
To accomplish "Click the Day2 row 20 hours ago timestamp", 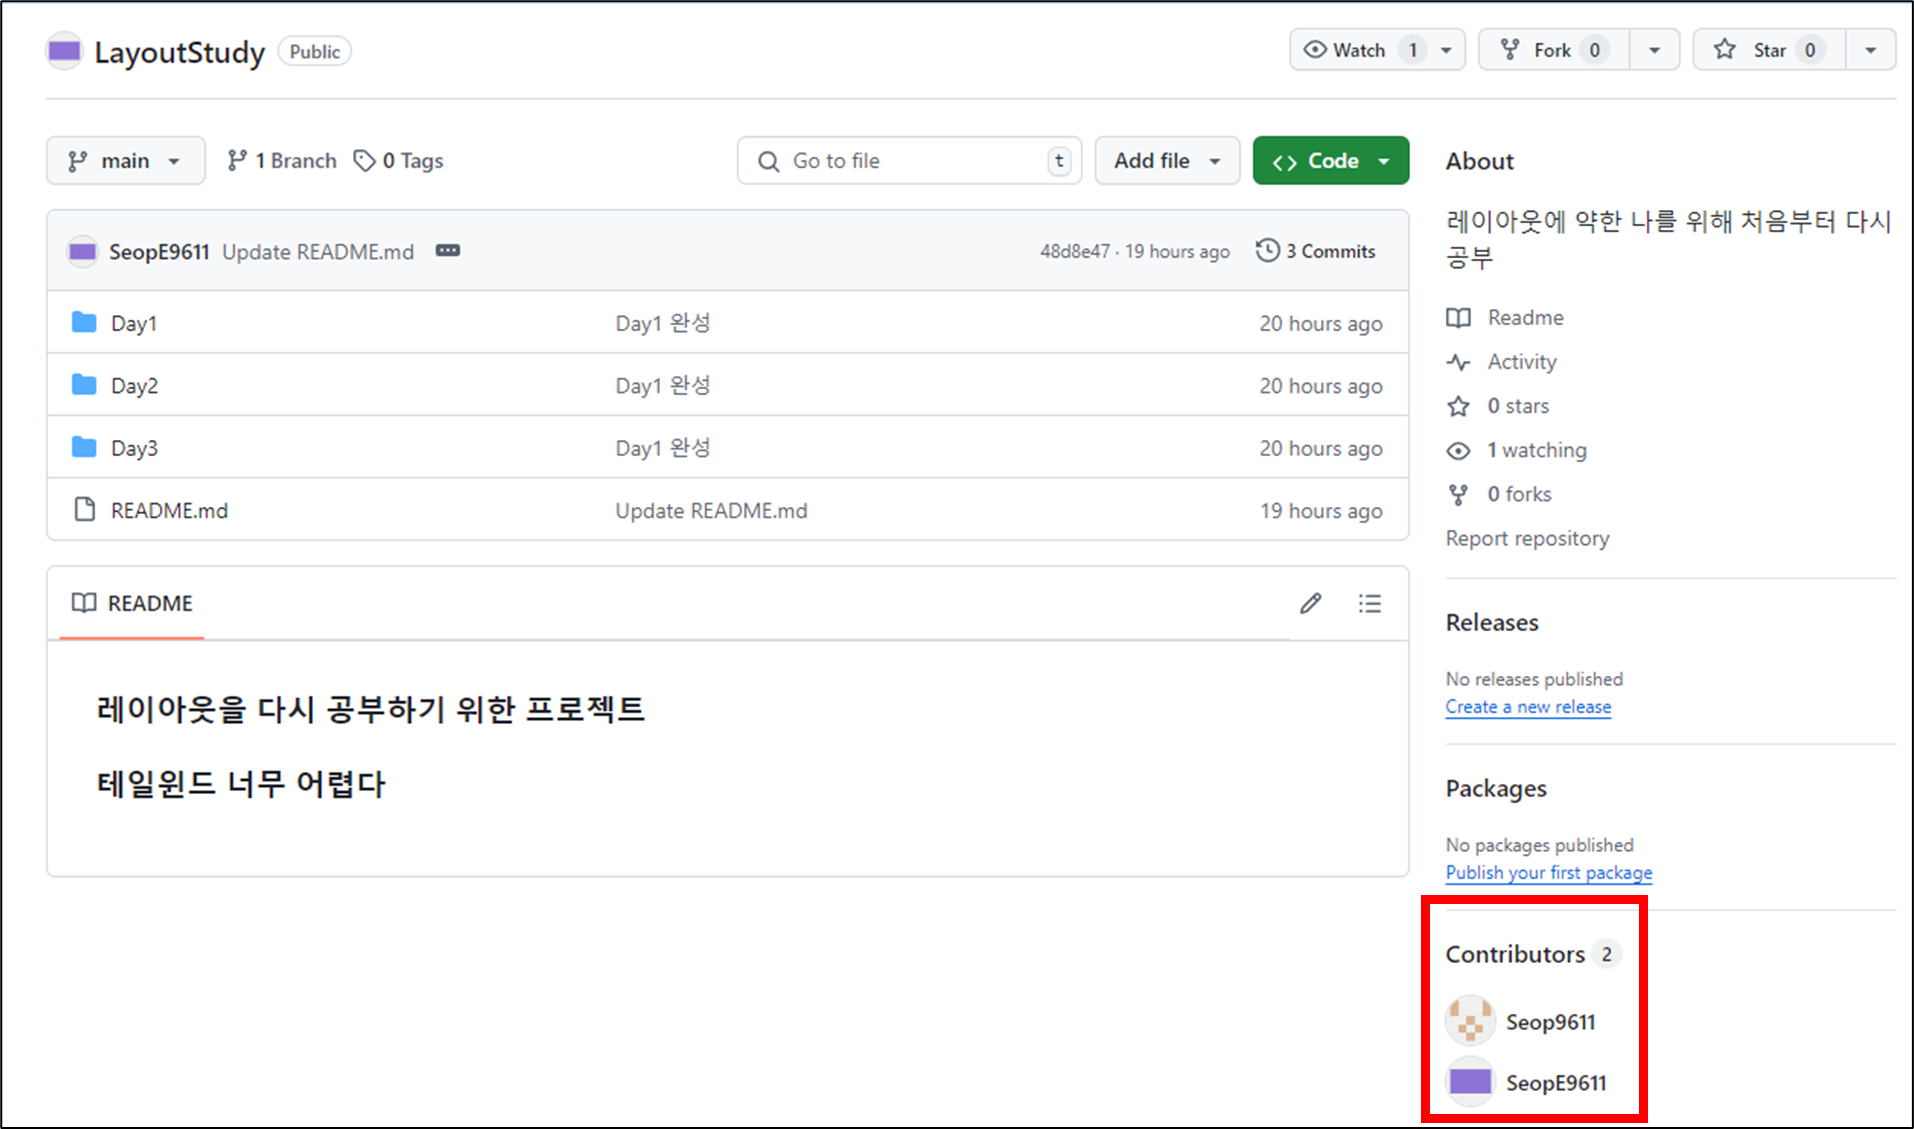I will (x=1321, y=386).
